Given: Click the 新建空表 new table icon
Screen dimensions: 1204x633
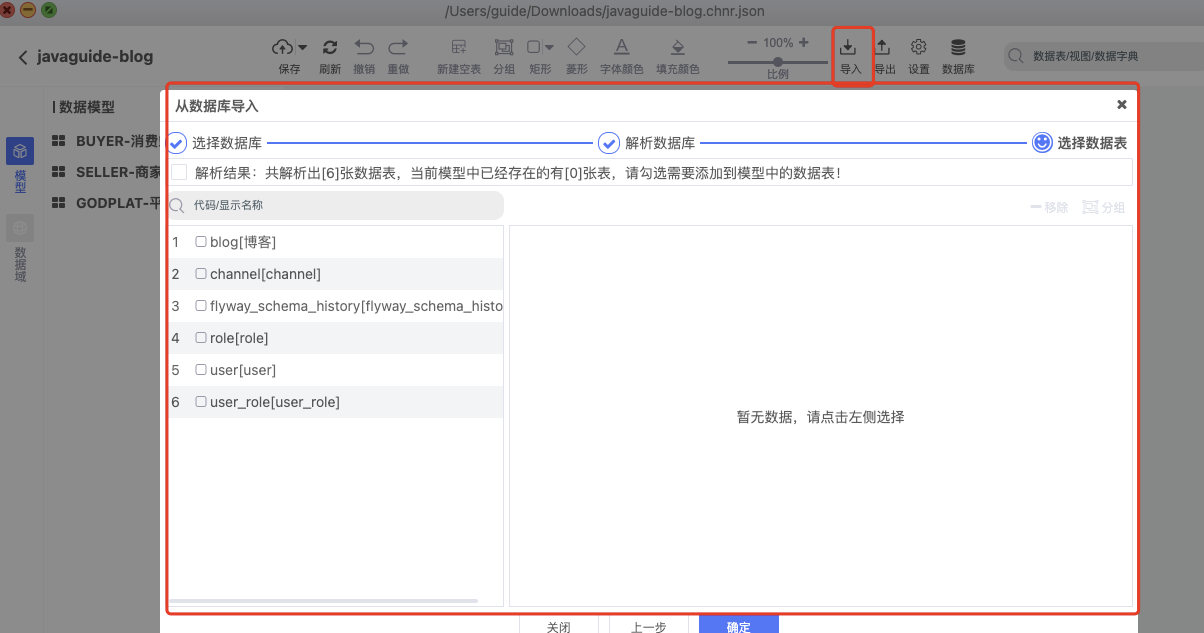Looking at the screenshot, I should pyautogui.click(x=459, y=48).
